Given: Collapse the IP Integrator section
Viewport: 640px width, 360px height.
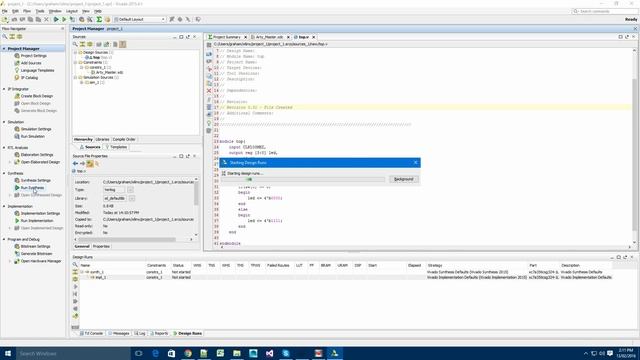Looking at the screenshot, I should [4, 89].
